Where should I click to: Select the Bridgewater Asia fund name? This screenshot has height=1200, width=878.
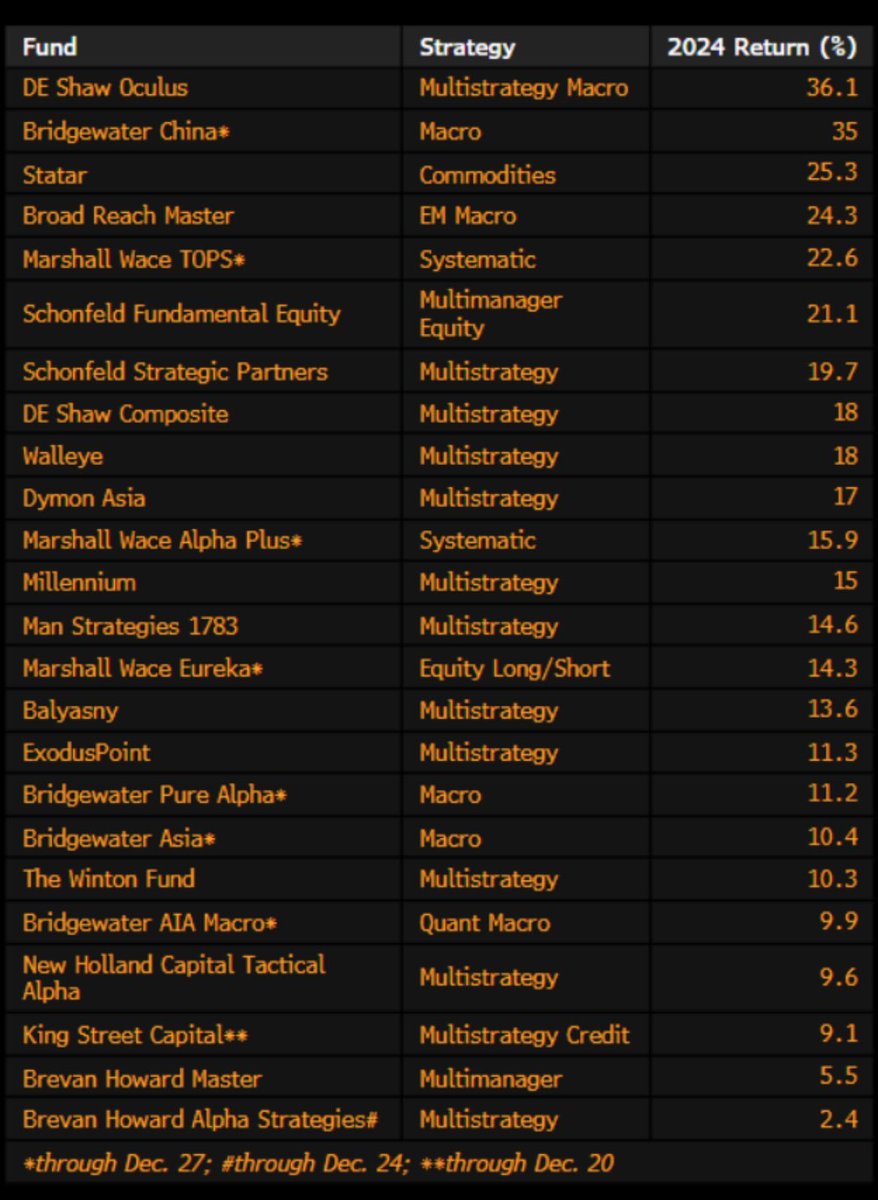point(119,838)
